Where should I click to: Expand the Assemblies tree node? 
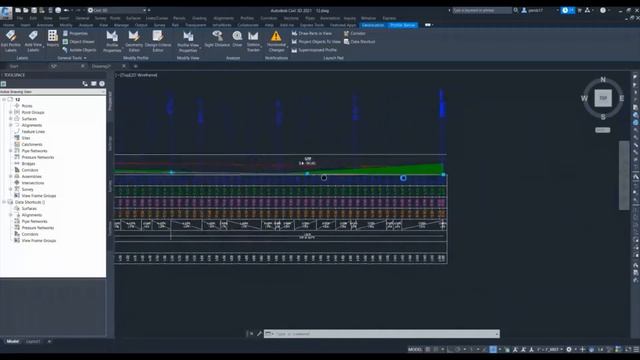point(11,177)
